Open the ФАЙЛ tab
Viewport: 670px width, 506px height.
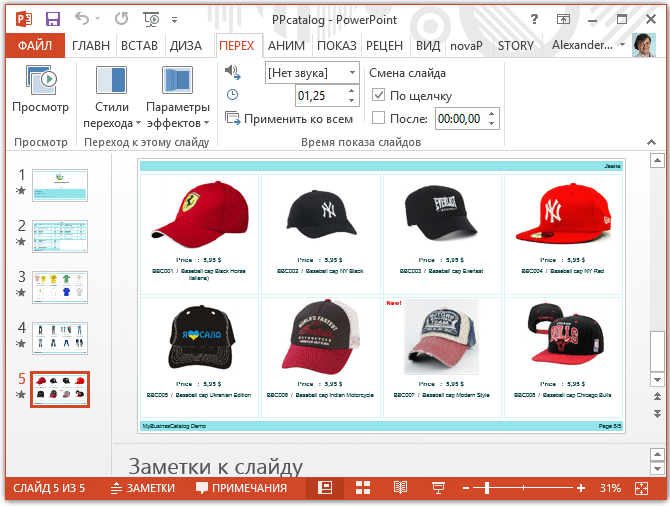pyautogui.click(x=35, y=45)
